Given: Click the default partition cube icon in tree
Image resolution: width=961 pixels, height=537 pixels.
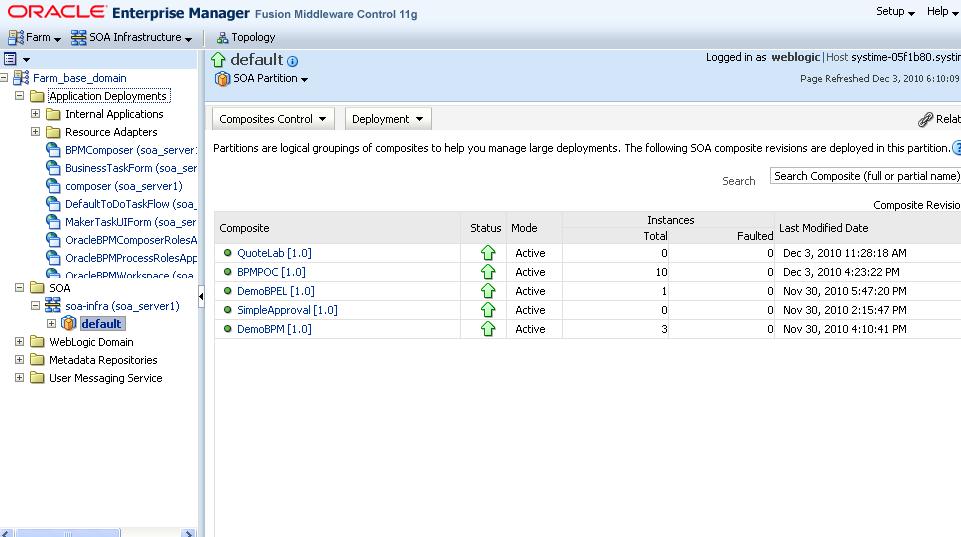Looking at the screenshot, I should point(69,323).
